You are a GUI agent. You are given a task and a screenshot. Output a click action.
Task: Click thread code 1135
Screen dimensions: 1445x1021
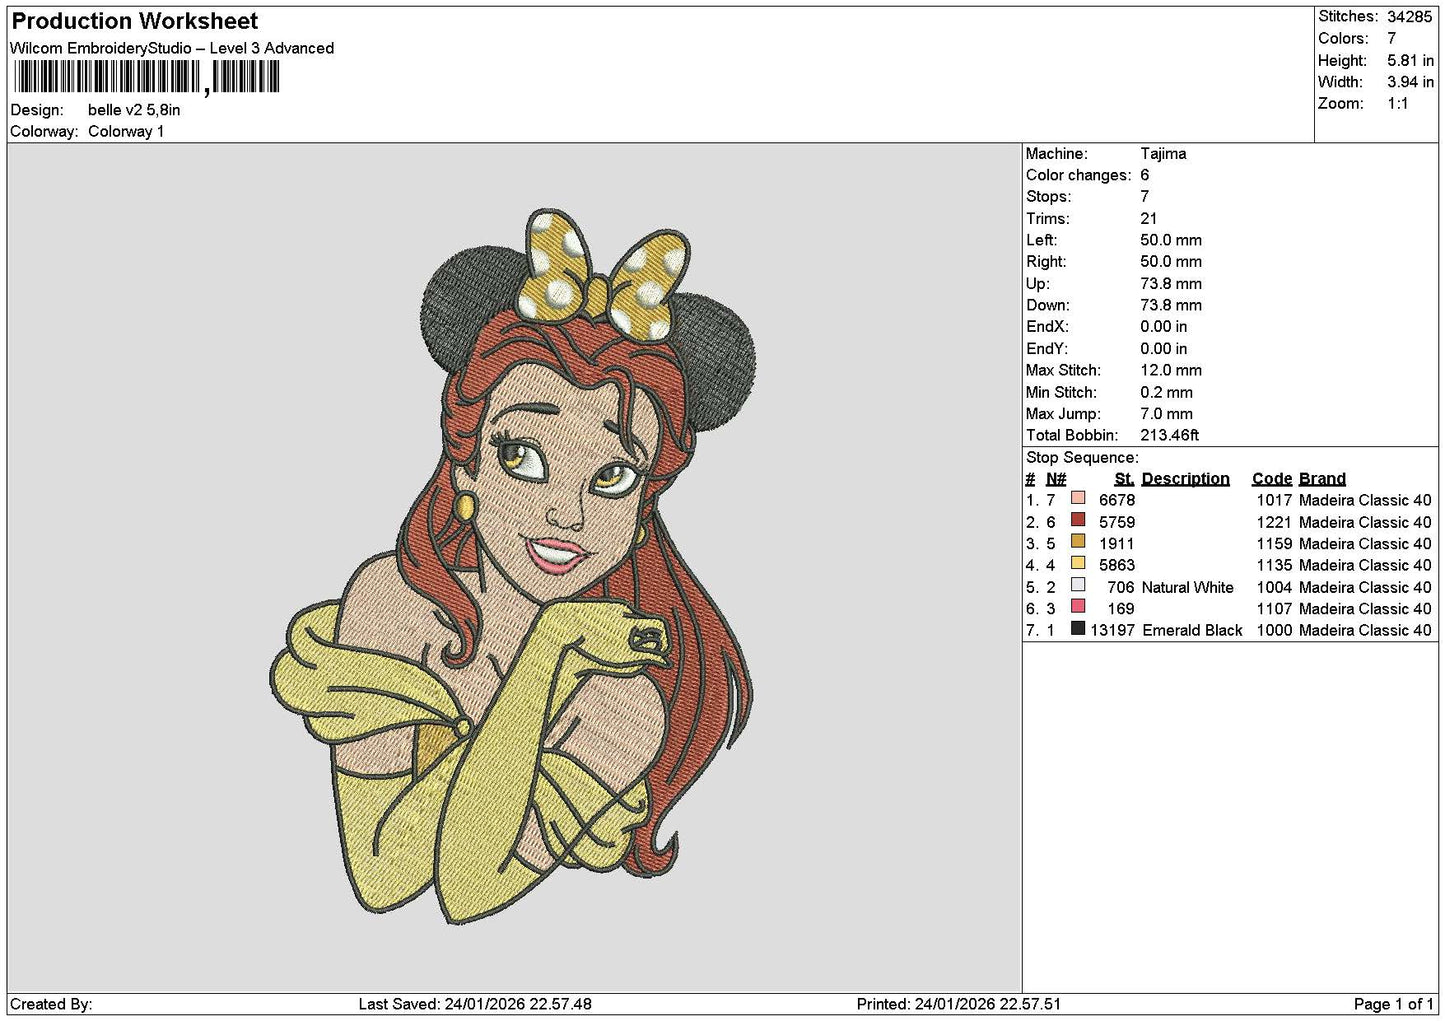click(1274, 565)
